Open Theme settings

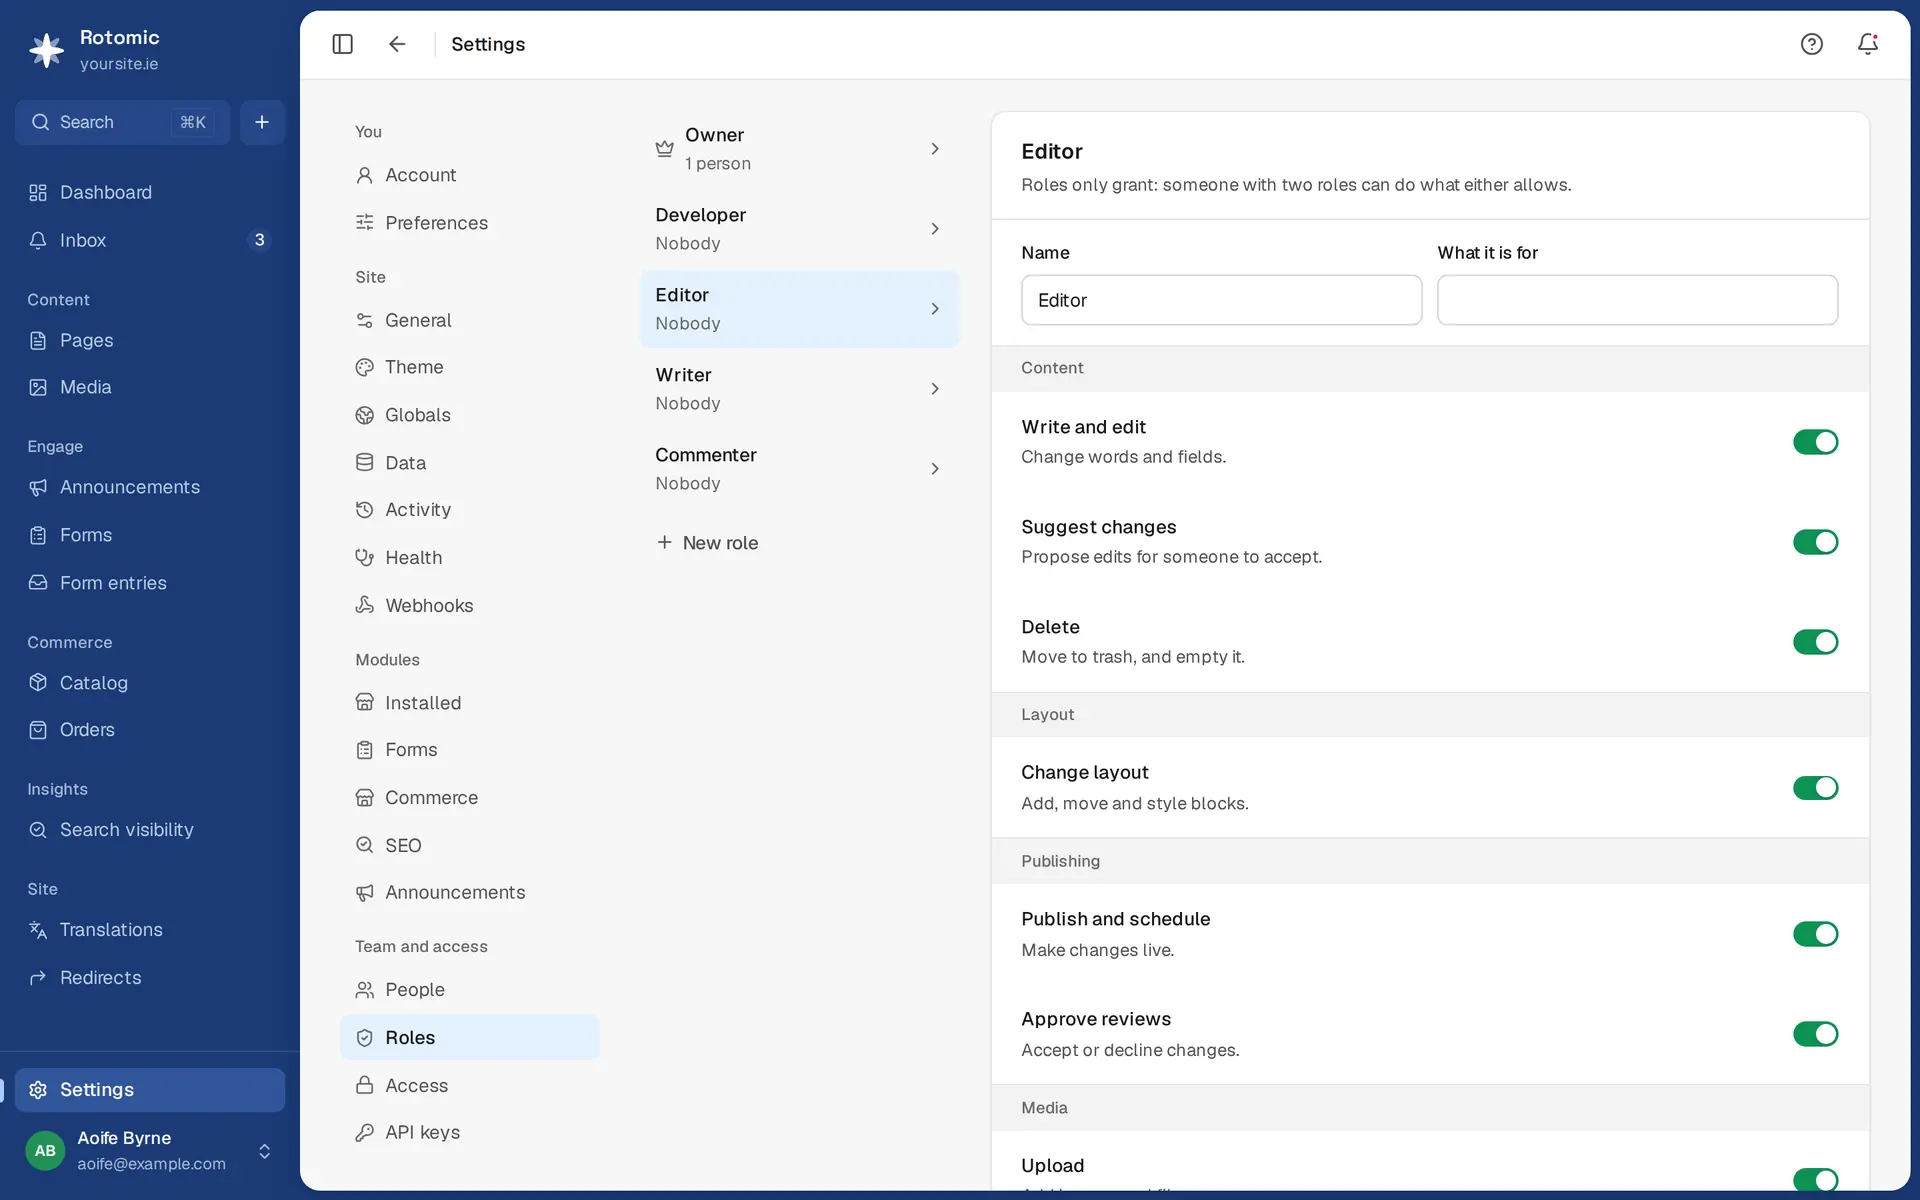coord(470,367)
